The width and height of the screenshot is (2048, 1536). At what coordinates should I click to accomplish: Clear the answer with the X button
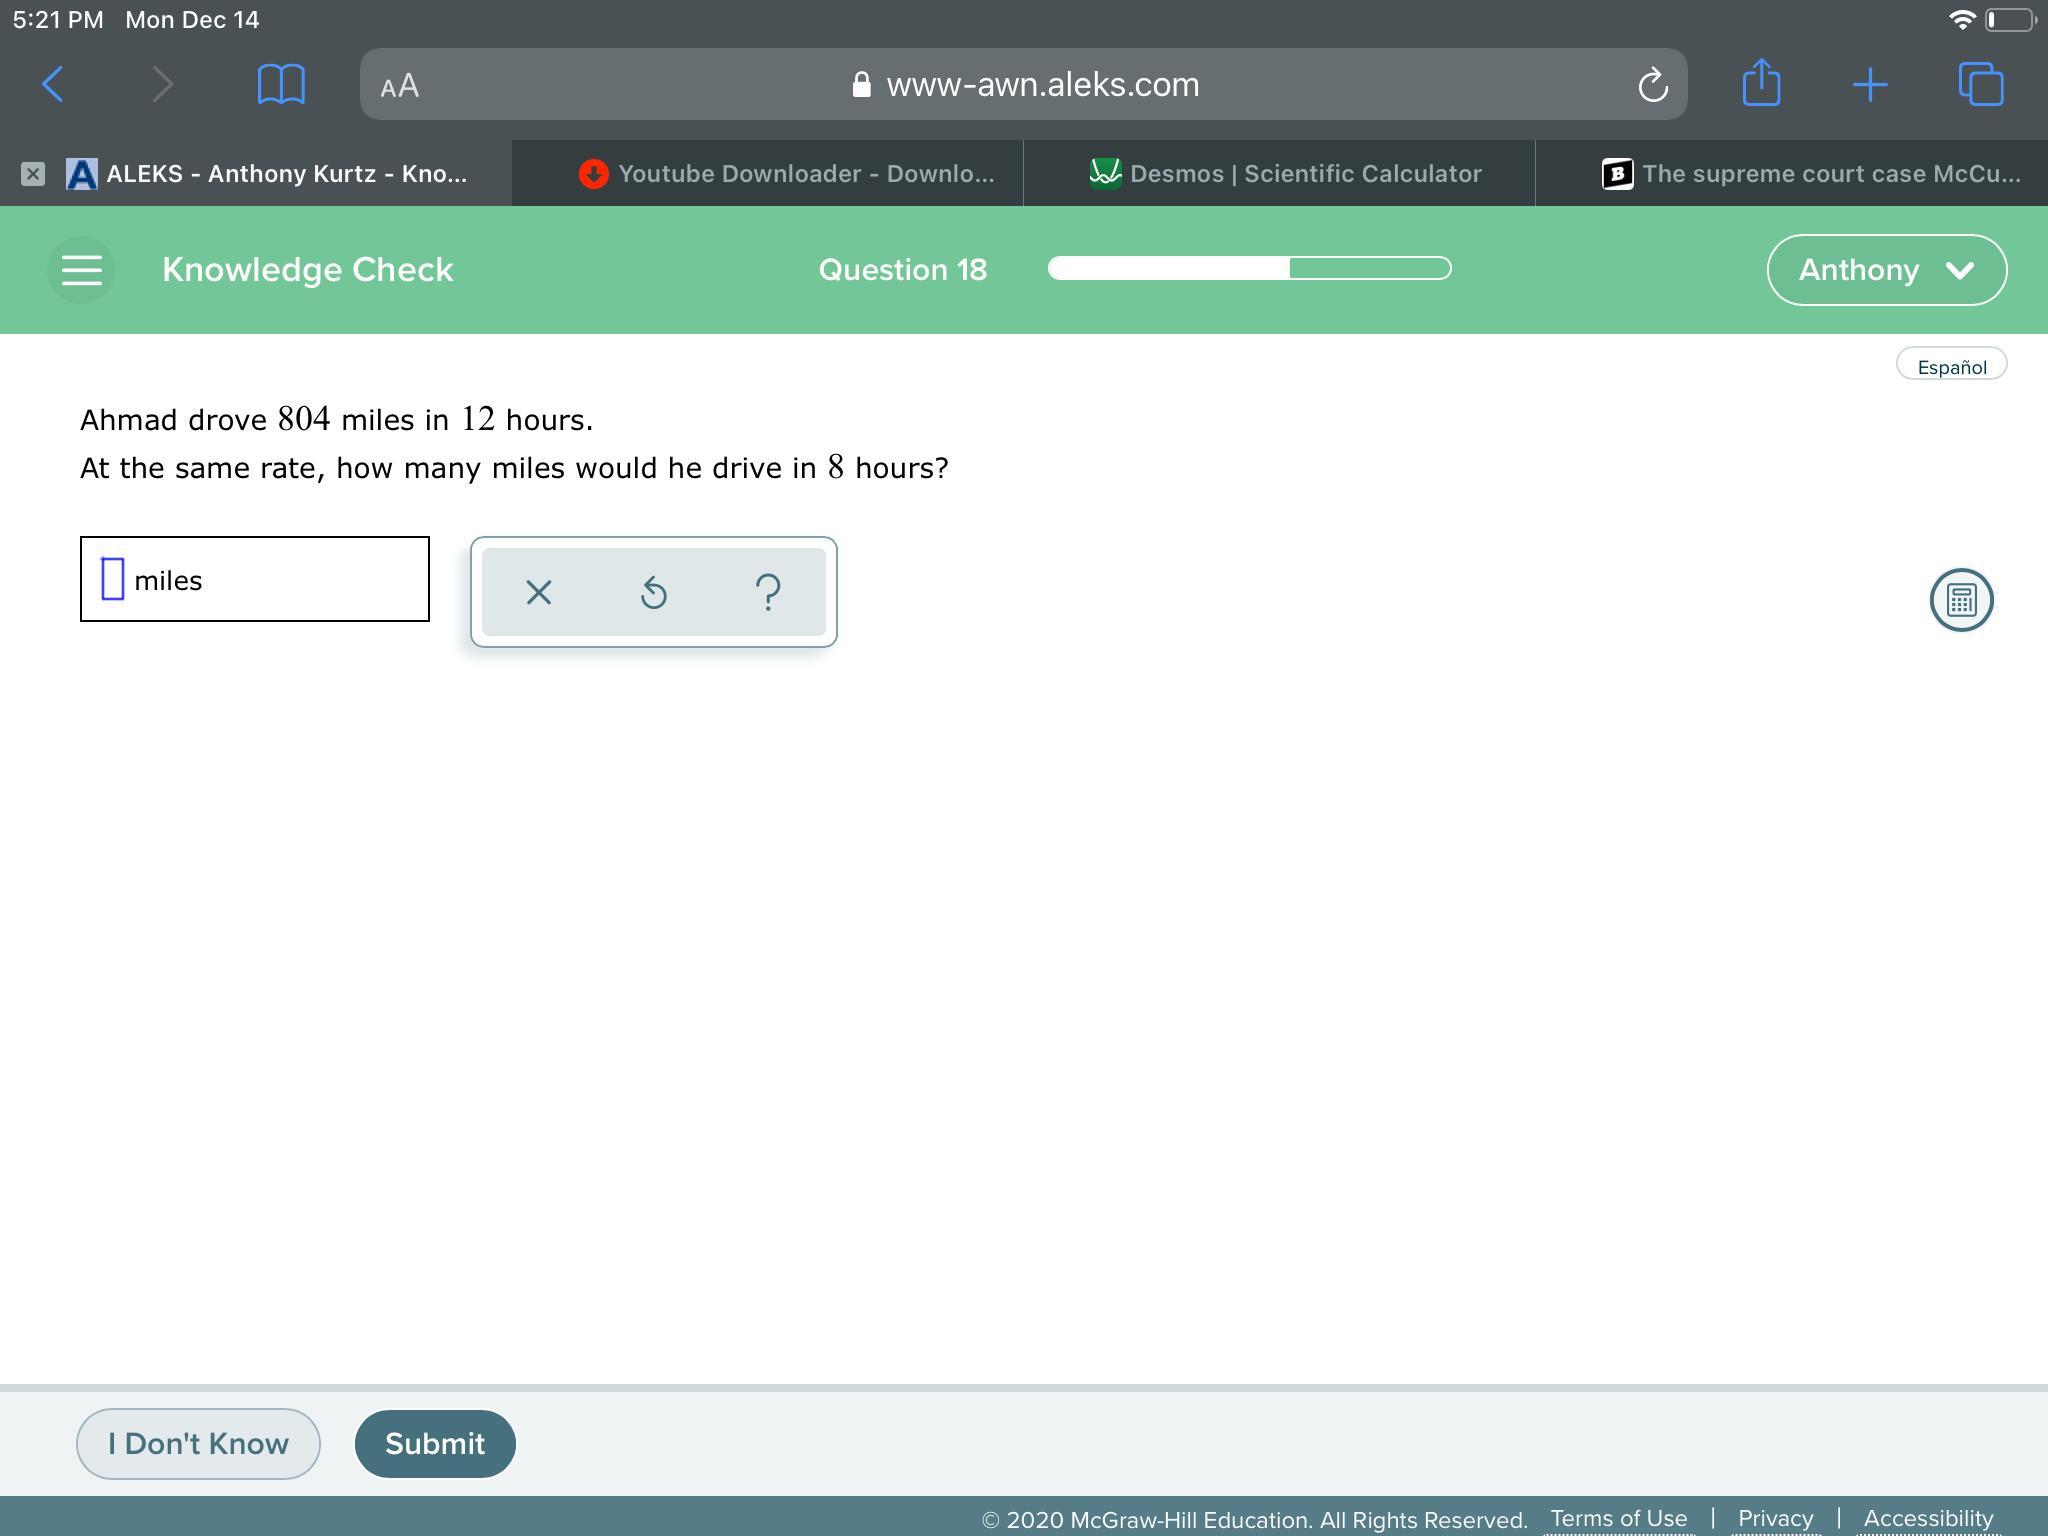coord(538,592)
